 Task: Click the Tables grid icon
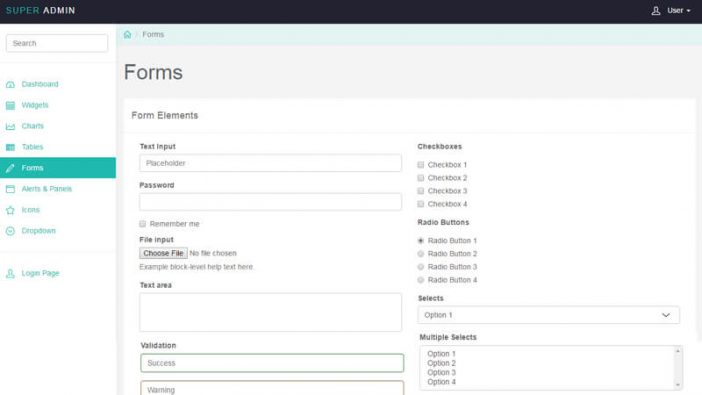point(10,147)
